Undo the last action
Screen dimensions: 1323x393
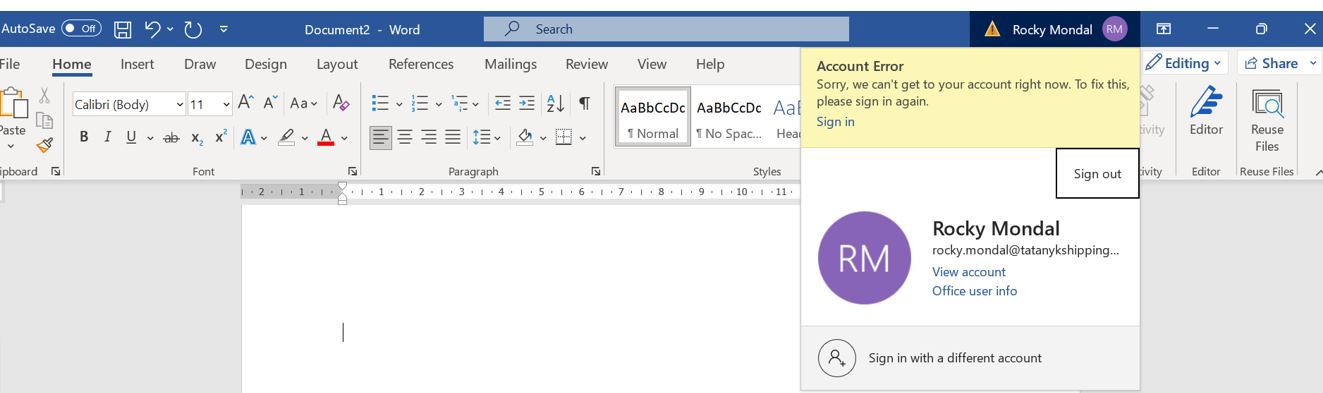(153, 29)
